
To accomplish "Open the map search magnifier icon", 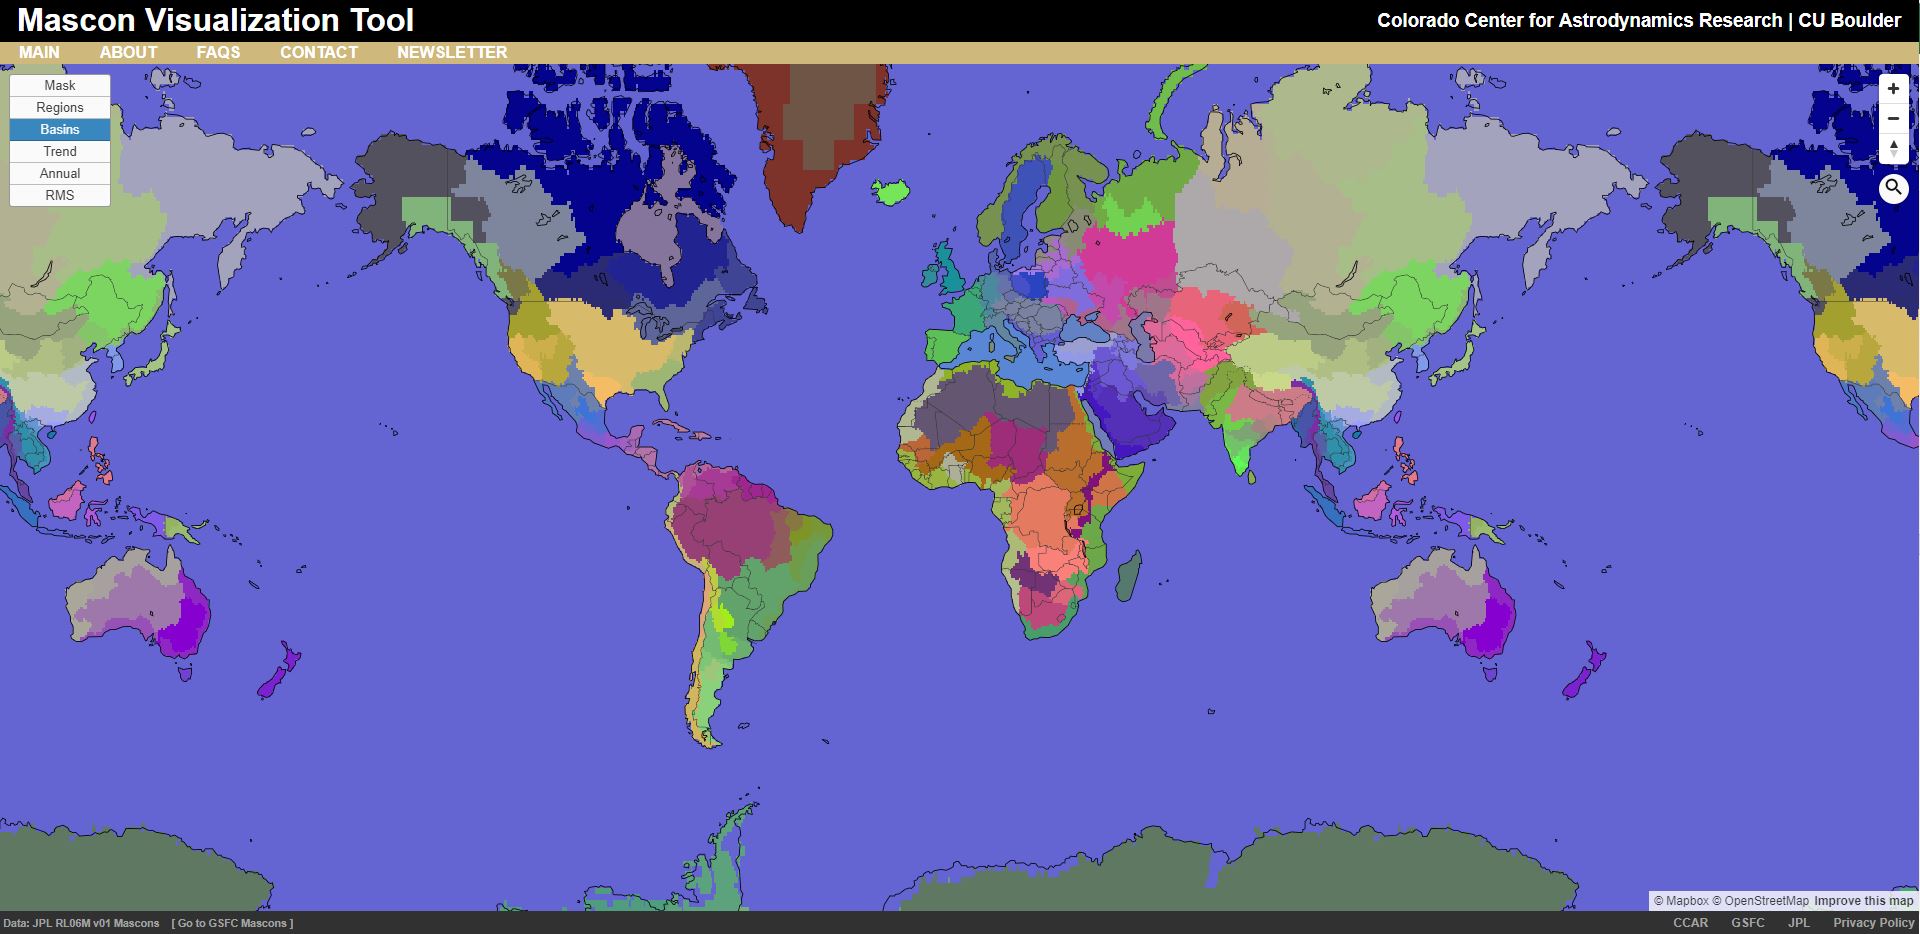I will [1893, 188].
